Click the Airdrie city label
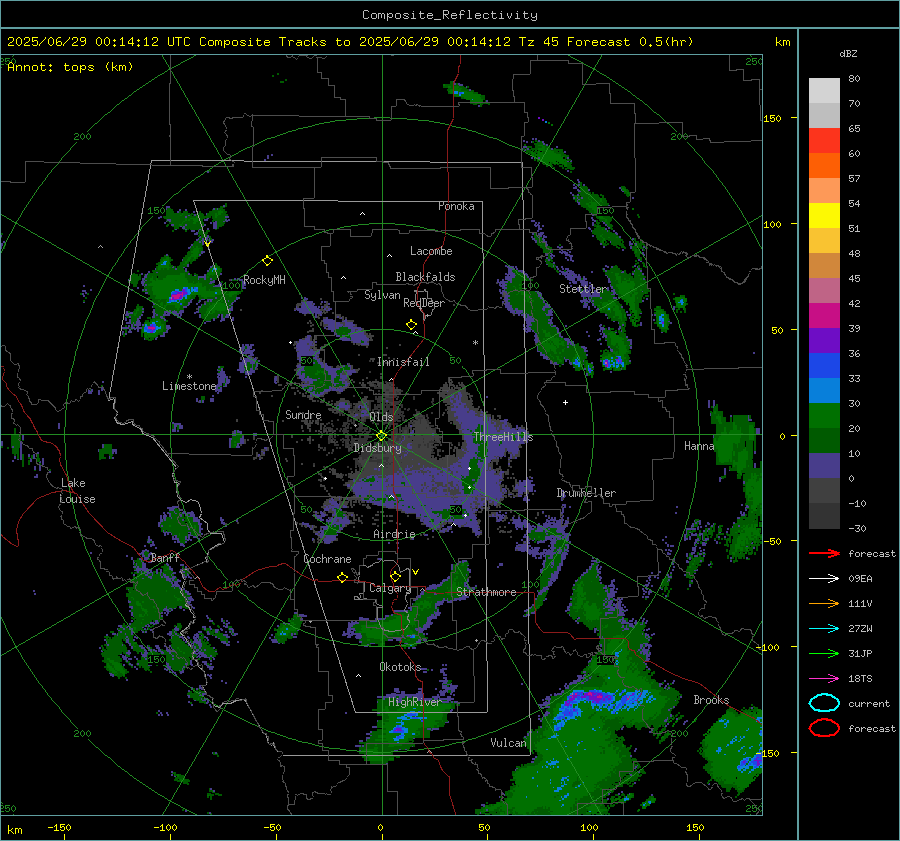Screen dimensions: 900x841 pyautogui.click(x=394, y=534)
